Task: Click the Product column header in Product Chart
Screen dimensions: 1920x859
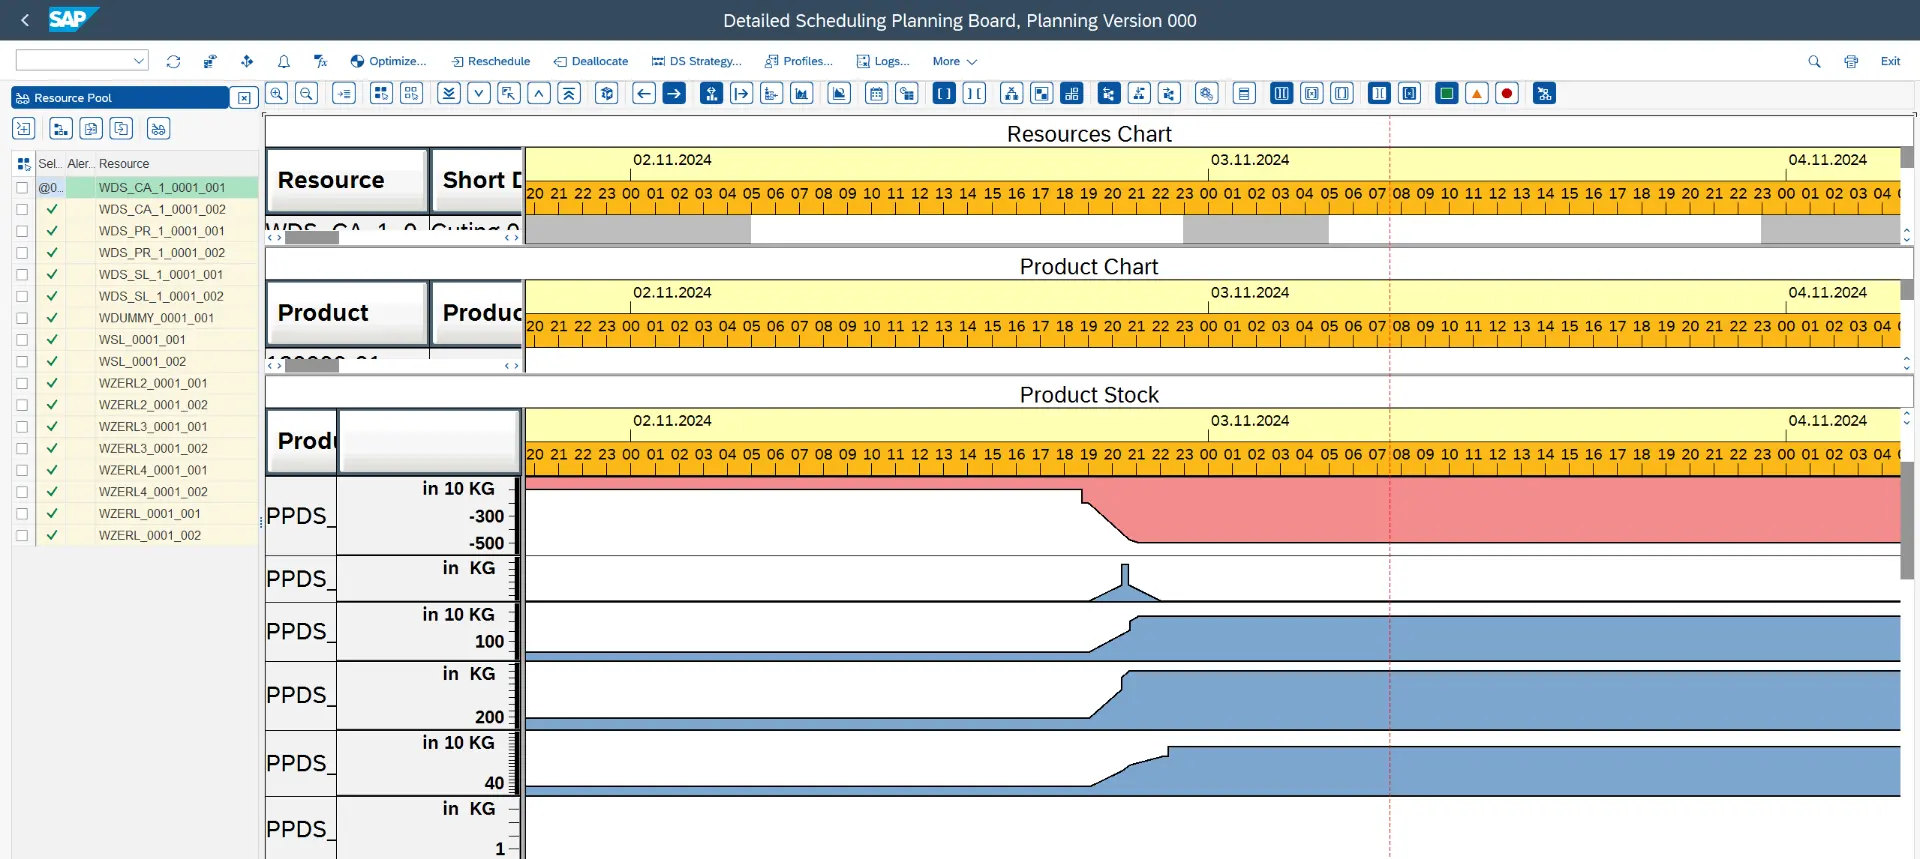Action: [x=347, y=313]
